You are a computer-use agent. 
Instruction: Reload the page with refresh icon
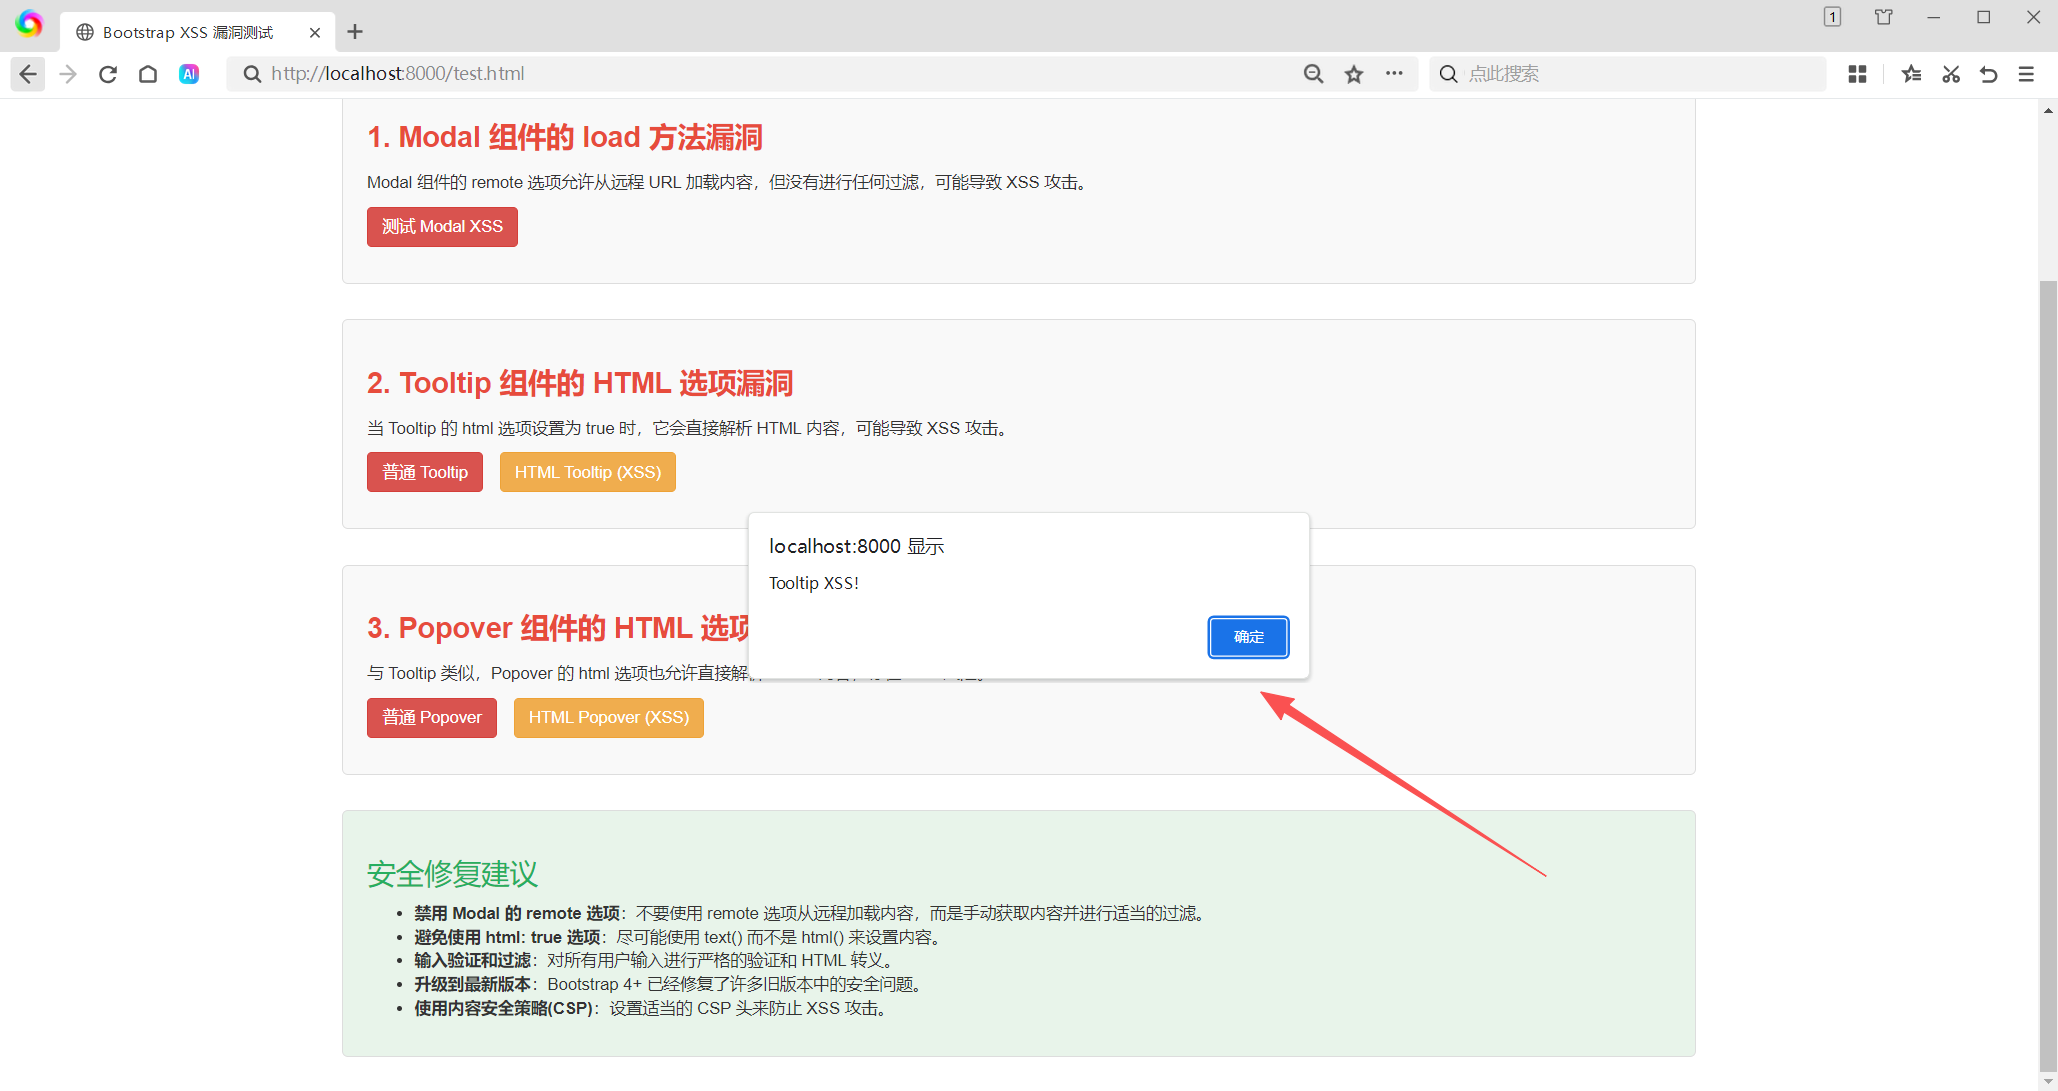point(108,74)
